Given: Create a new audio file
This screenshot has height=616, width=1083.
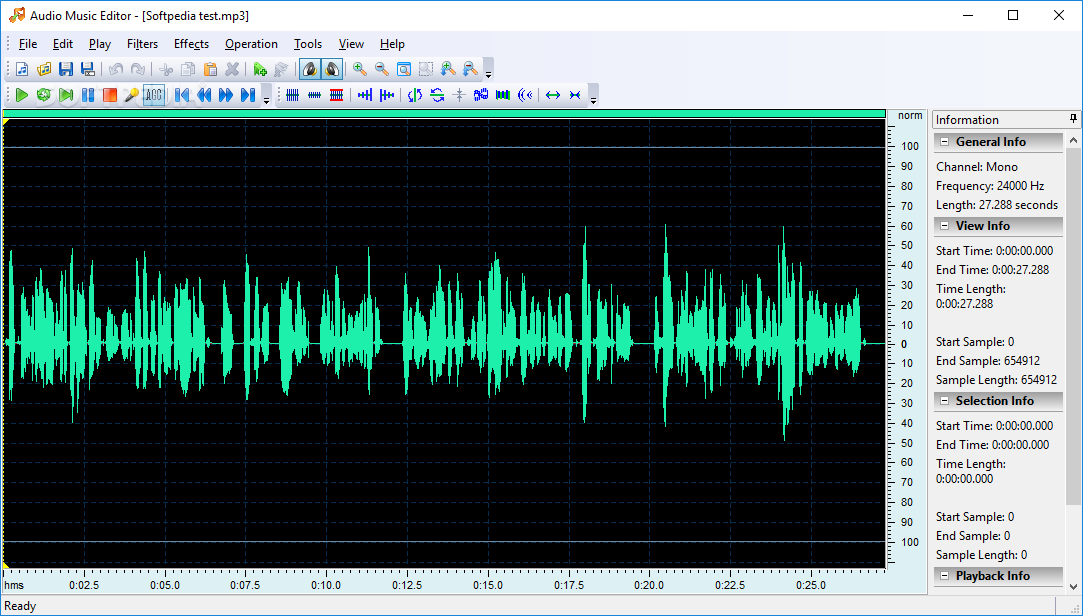Looking at the screenshot, I should (x=22, y=69).
